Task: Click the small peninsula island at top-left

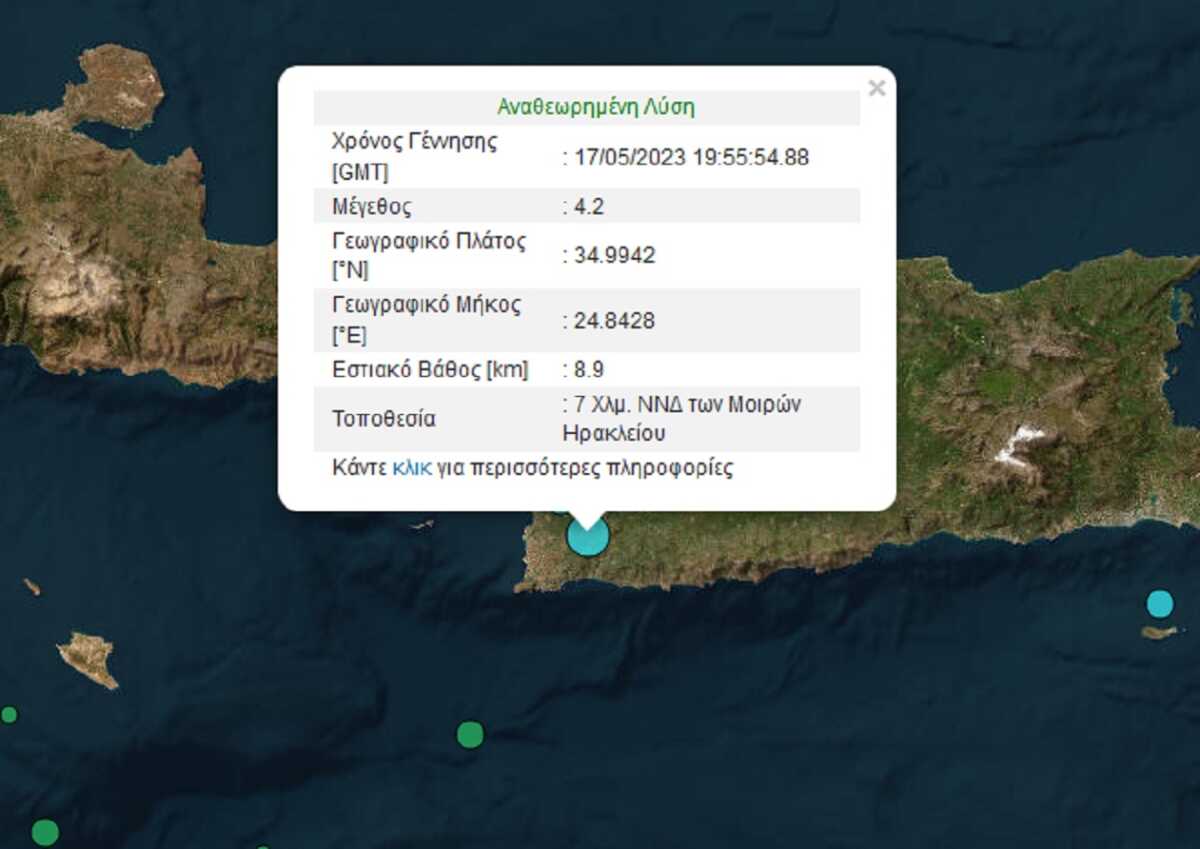Action: pyautogui.click(x=115, y=85)
